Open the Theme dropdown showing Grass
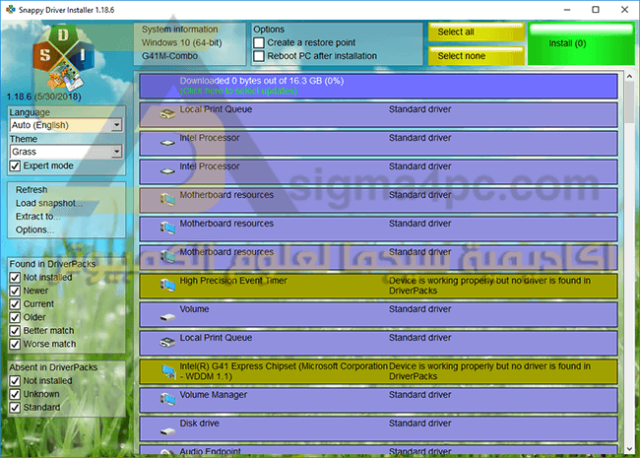Screen dimensions: 640x458 pos(66,152)
